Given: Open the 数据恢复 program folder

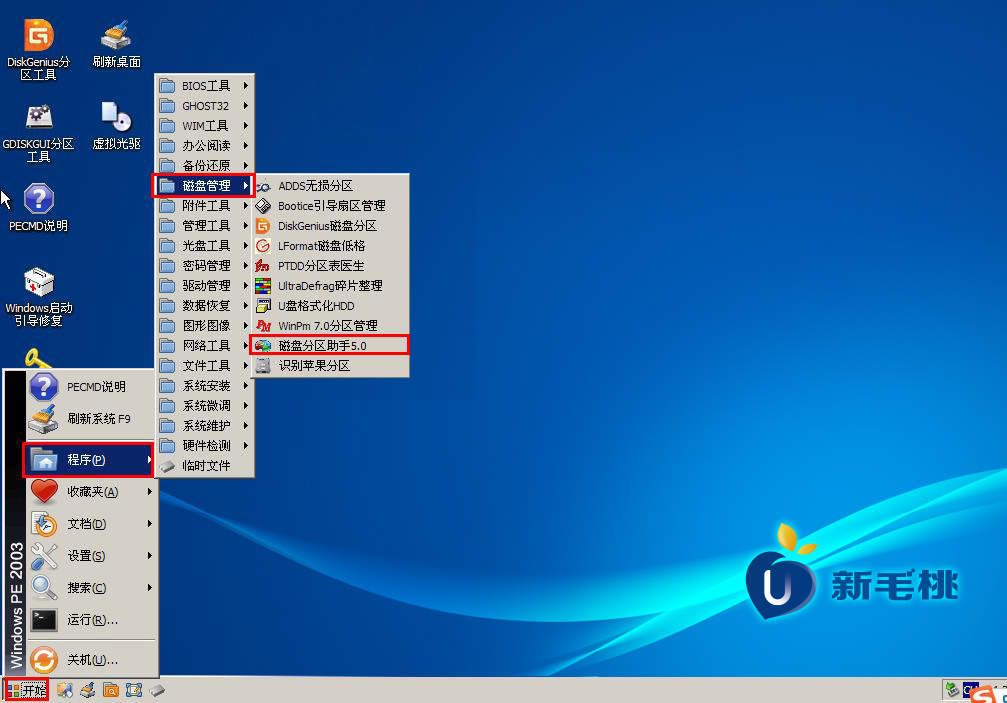Looking at the screenshot, I should (205, 306).
